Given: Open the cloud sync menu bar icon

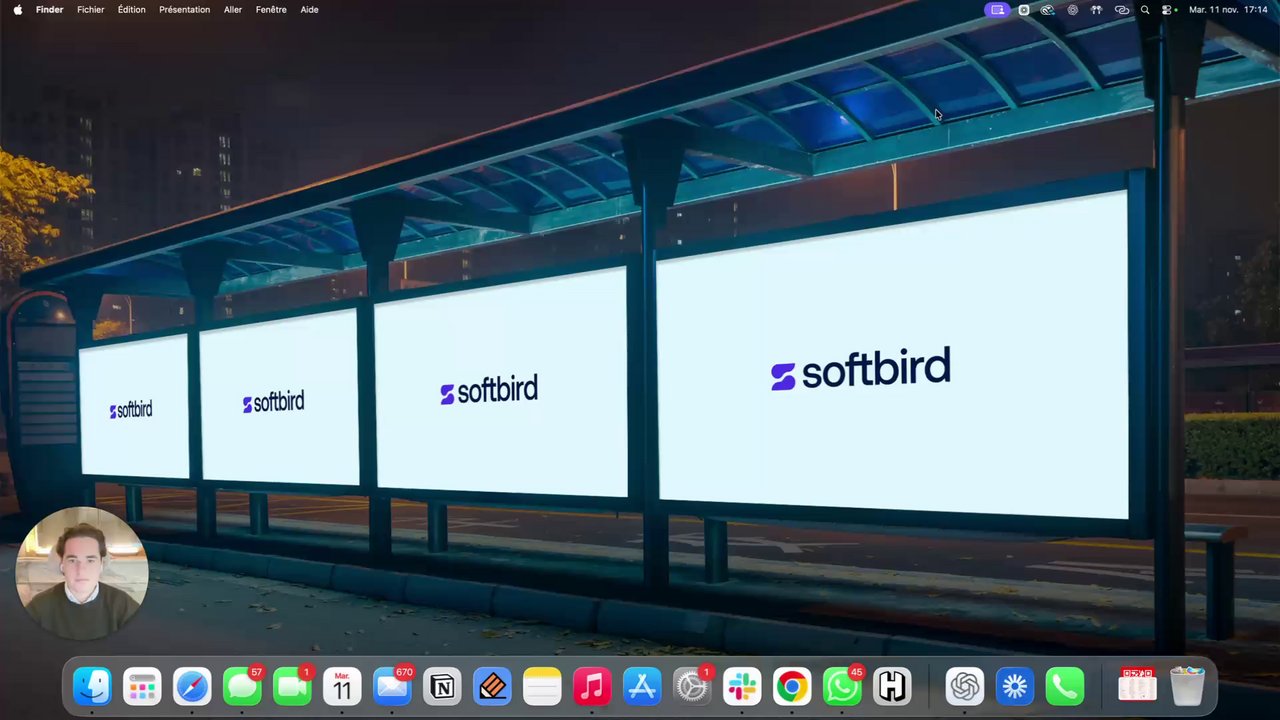Looking at the screenshot, I should pos(1048,9).
